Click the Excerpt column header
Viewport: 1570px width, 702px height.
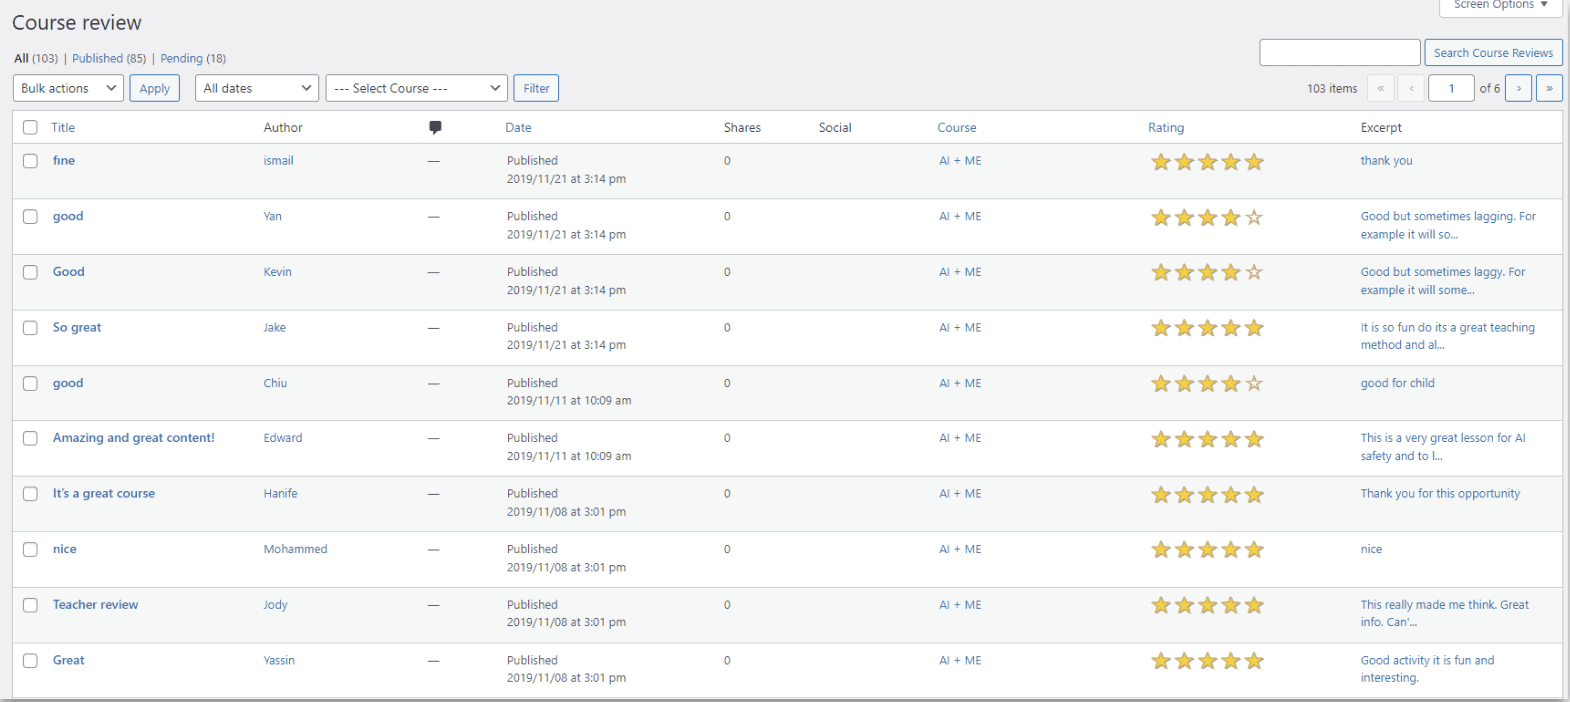point(1381,127)
